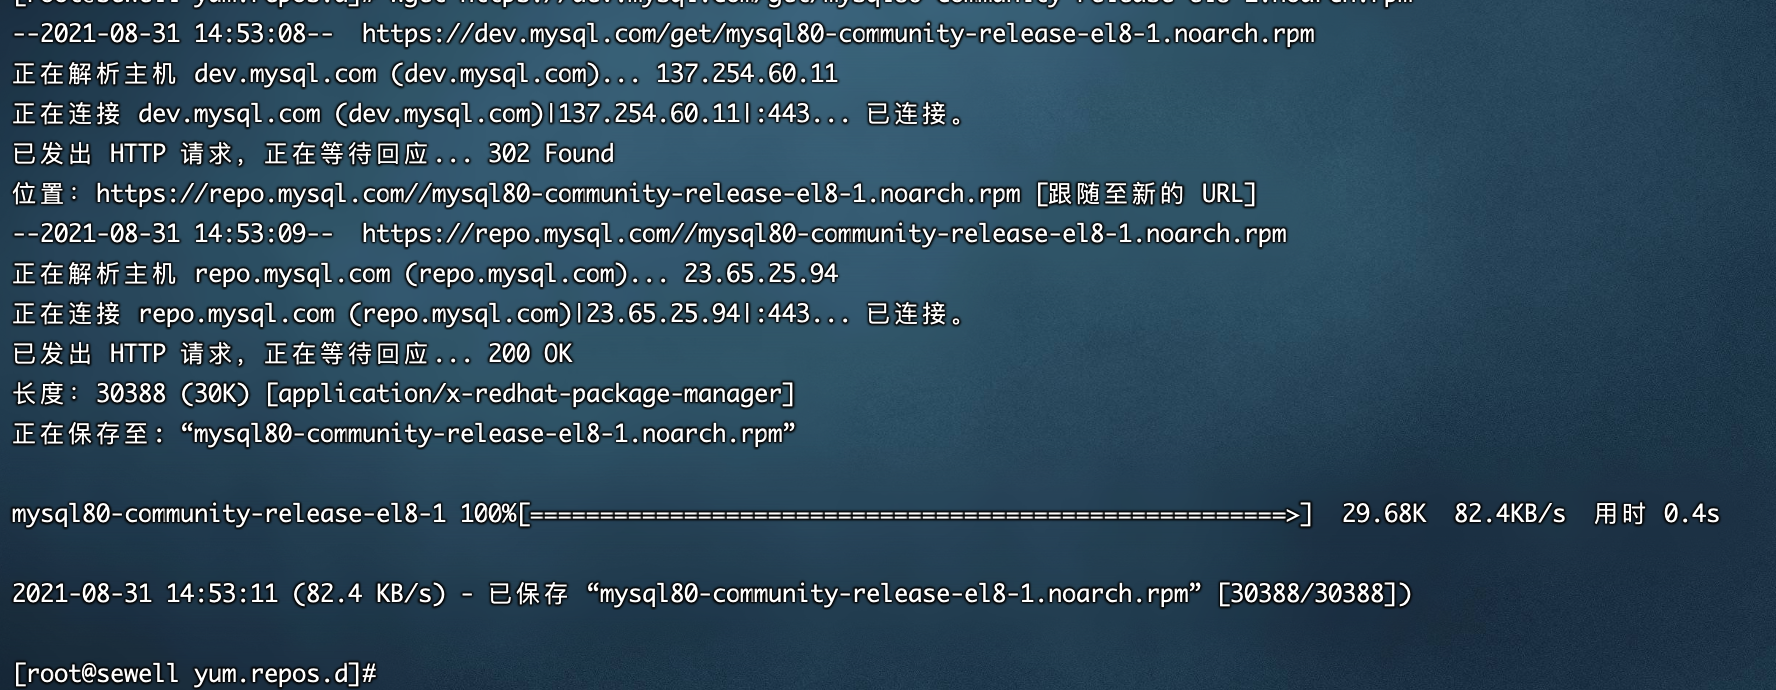Click the 已保存 text in final summary line
The height and width of the screenshot is (690, 1776).
pos(528,594)
